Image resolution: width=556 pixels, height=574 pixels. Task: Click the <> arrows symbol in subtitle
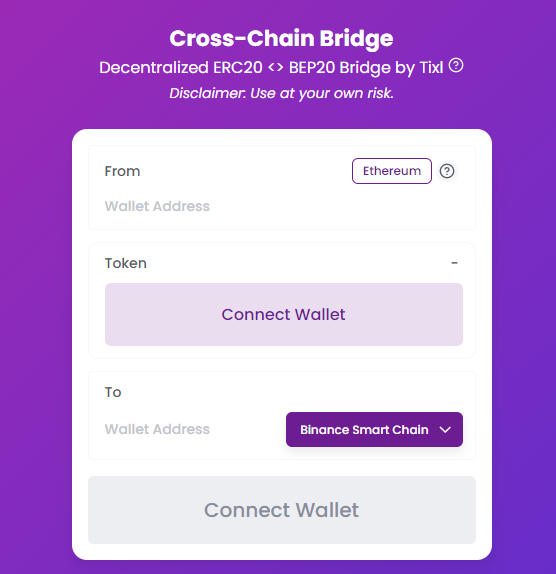[x=275, y=67]
